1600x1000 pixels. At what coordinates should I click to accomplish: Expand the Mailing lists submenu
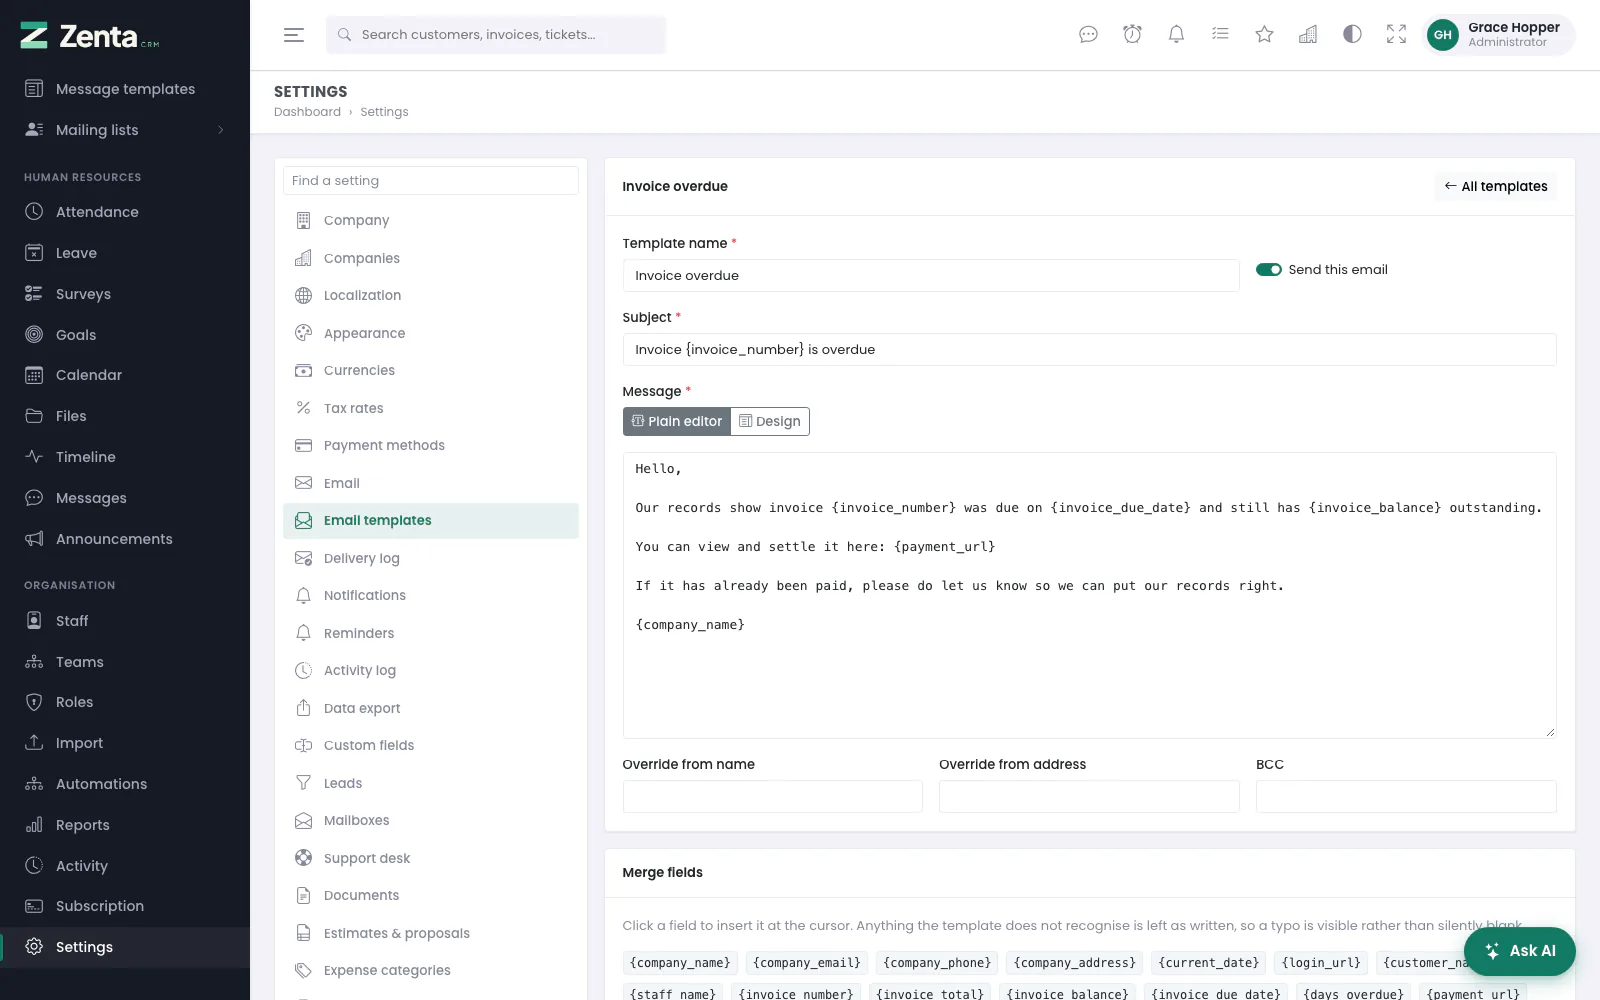(125, 130)
